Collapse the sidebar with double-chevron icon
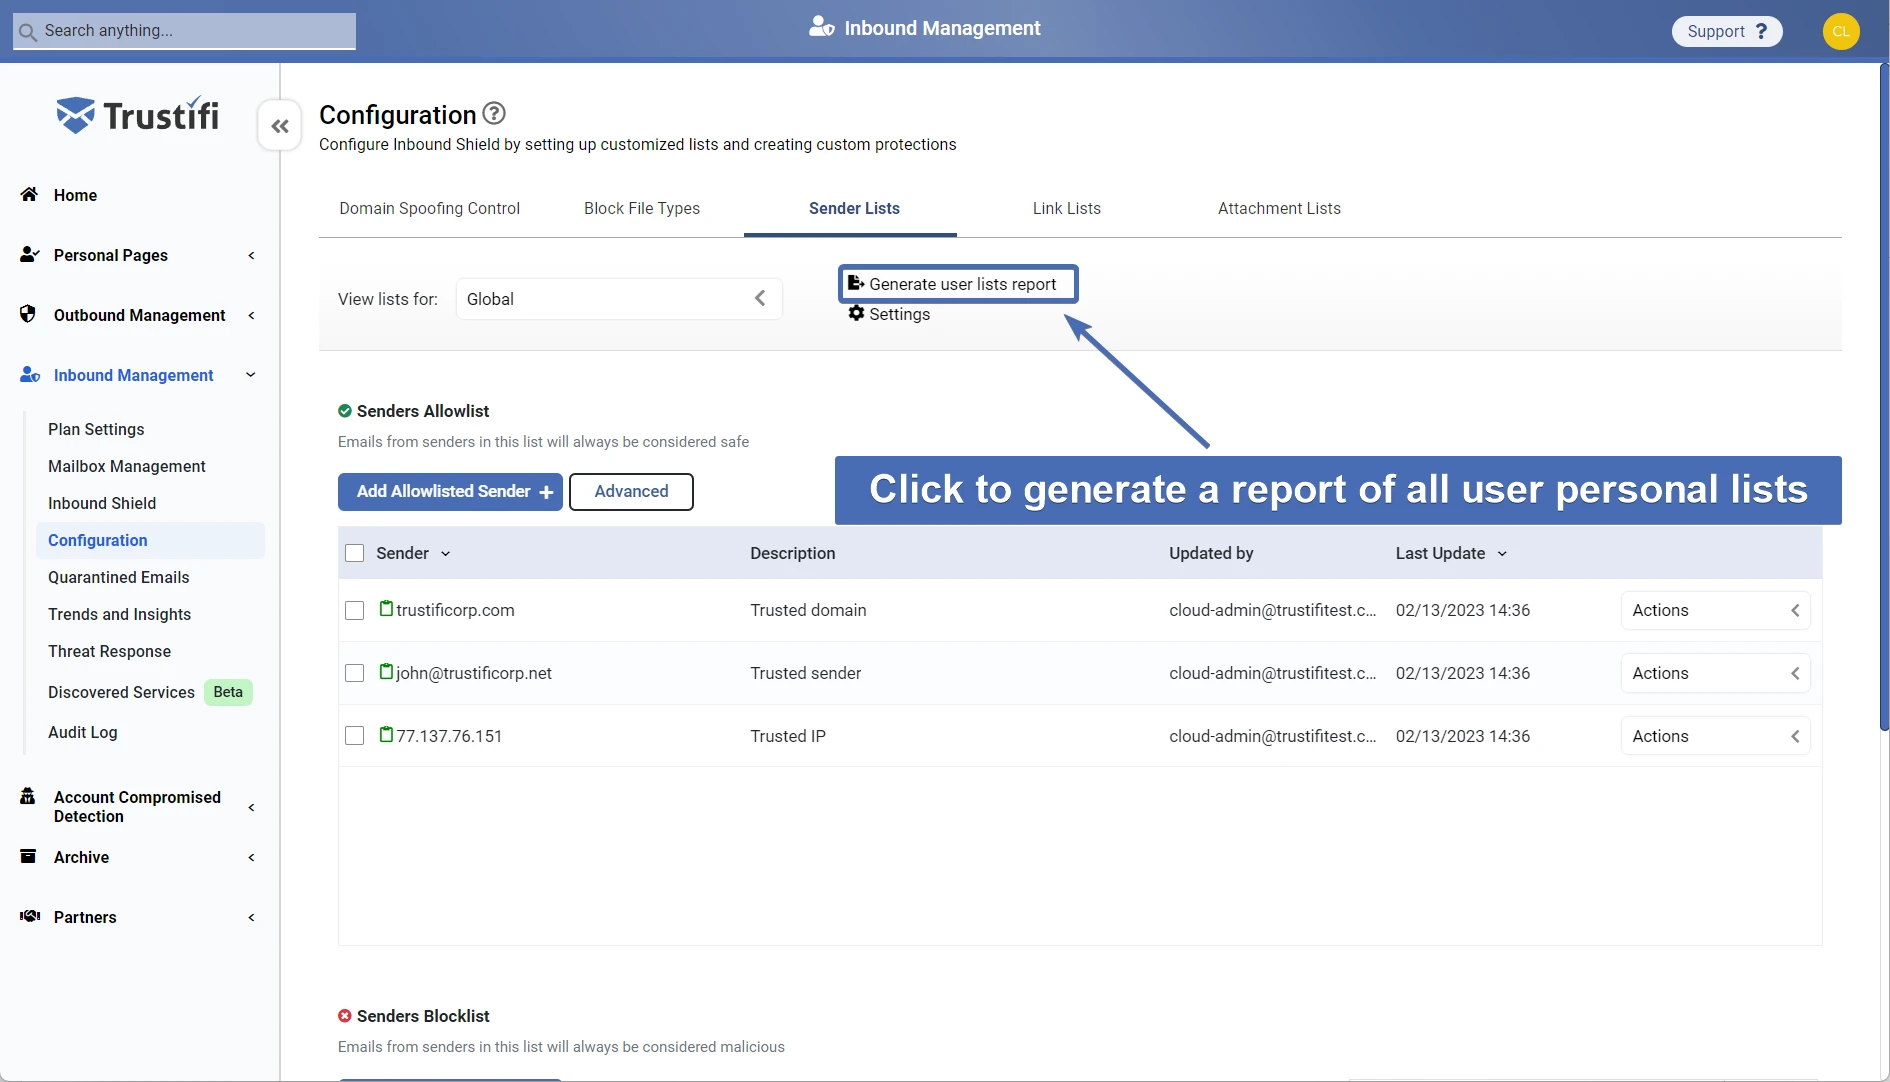This screenshot has height=1082, width=1890. [x=280, y=126]
